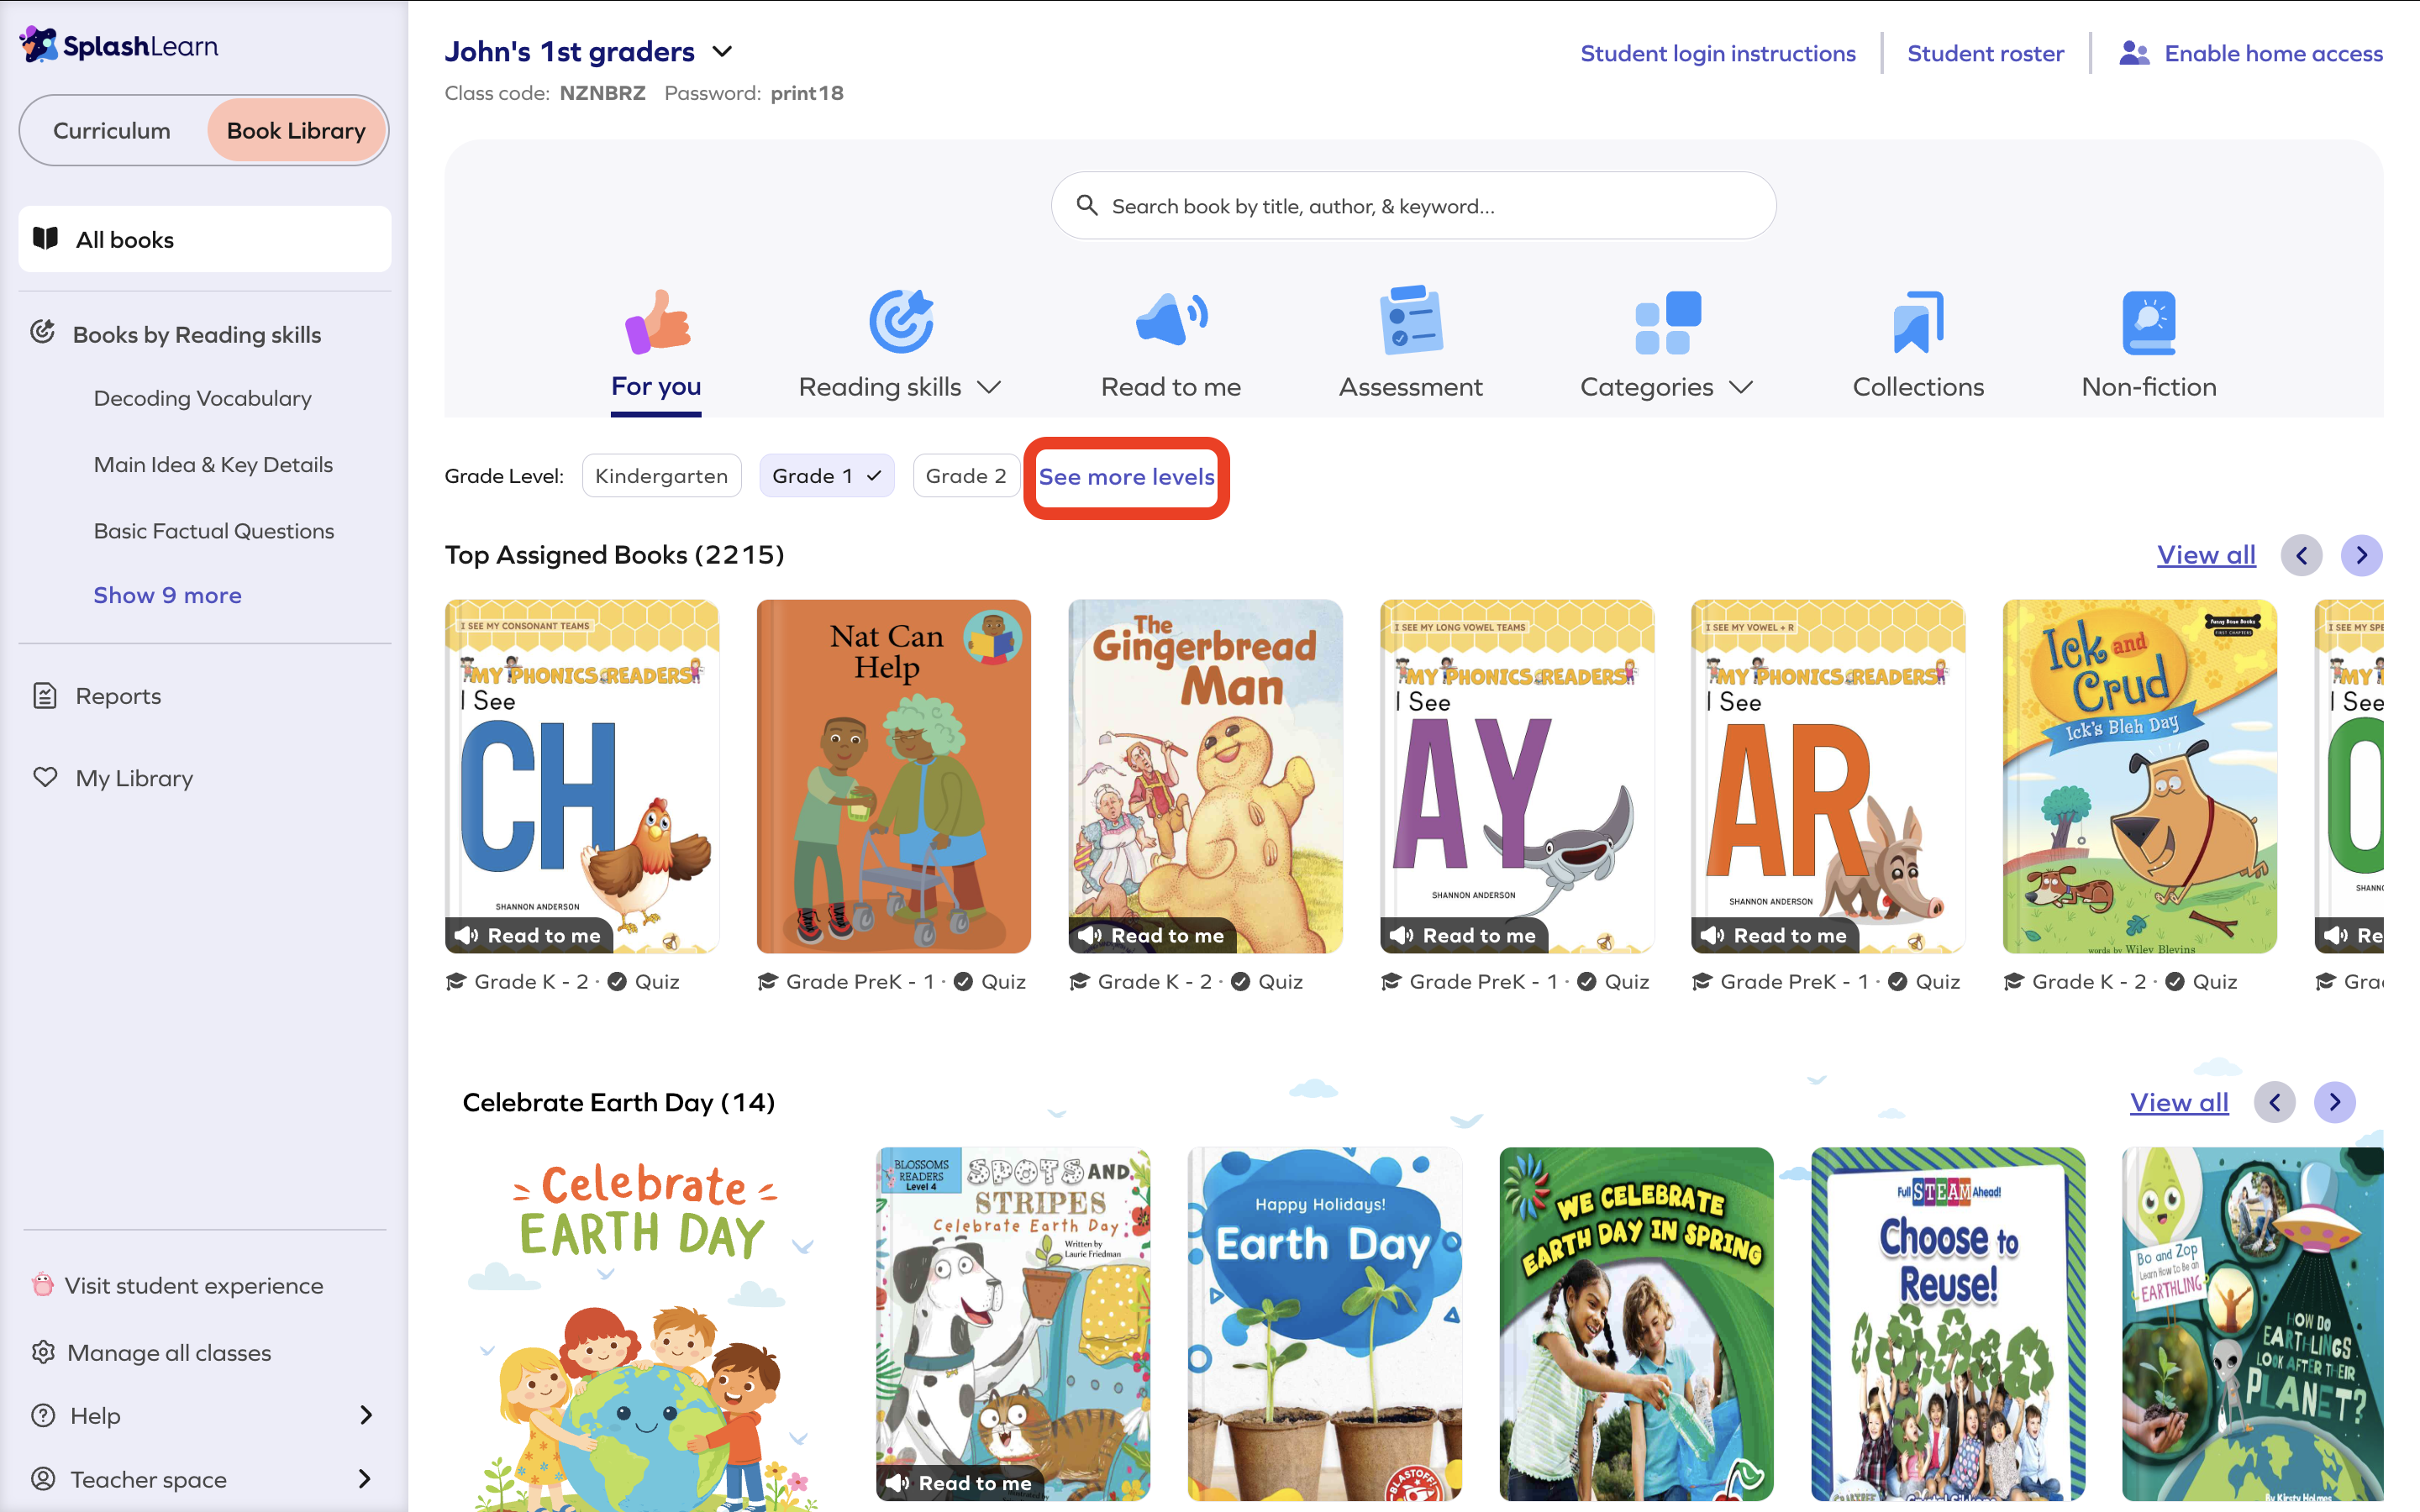Open the For you tab
Screen dimensions: 2420x1512
tap(656, 386)
